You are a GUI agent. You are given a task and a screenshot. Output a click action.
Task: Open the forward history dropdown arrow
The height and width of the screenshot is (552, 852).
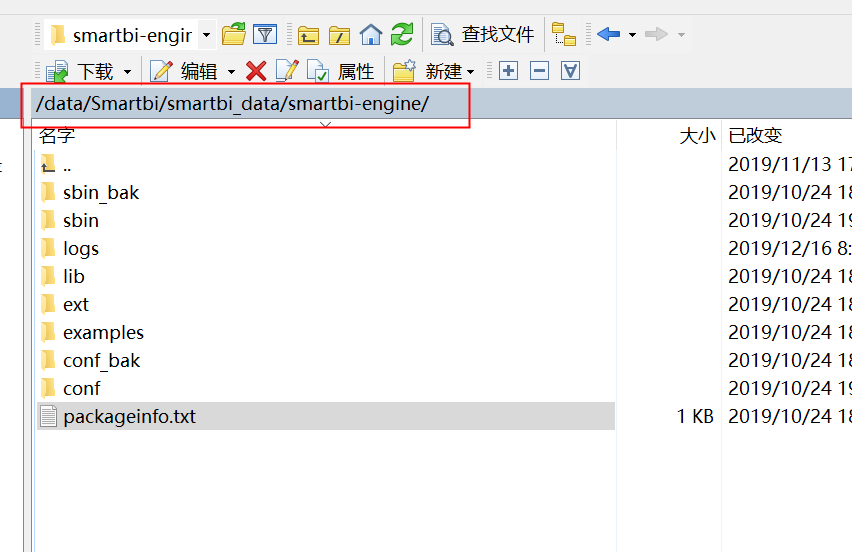(681, 35)
